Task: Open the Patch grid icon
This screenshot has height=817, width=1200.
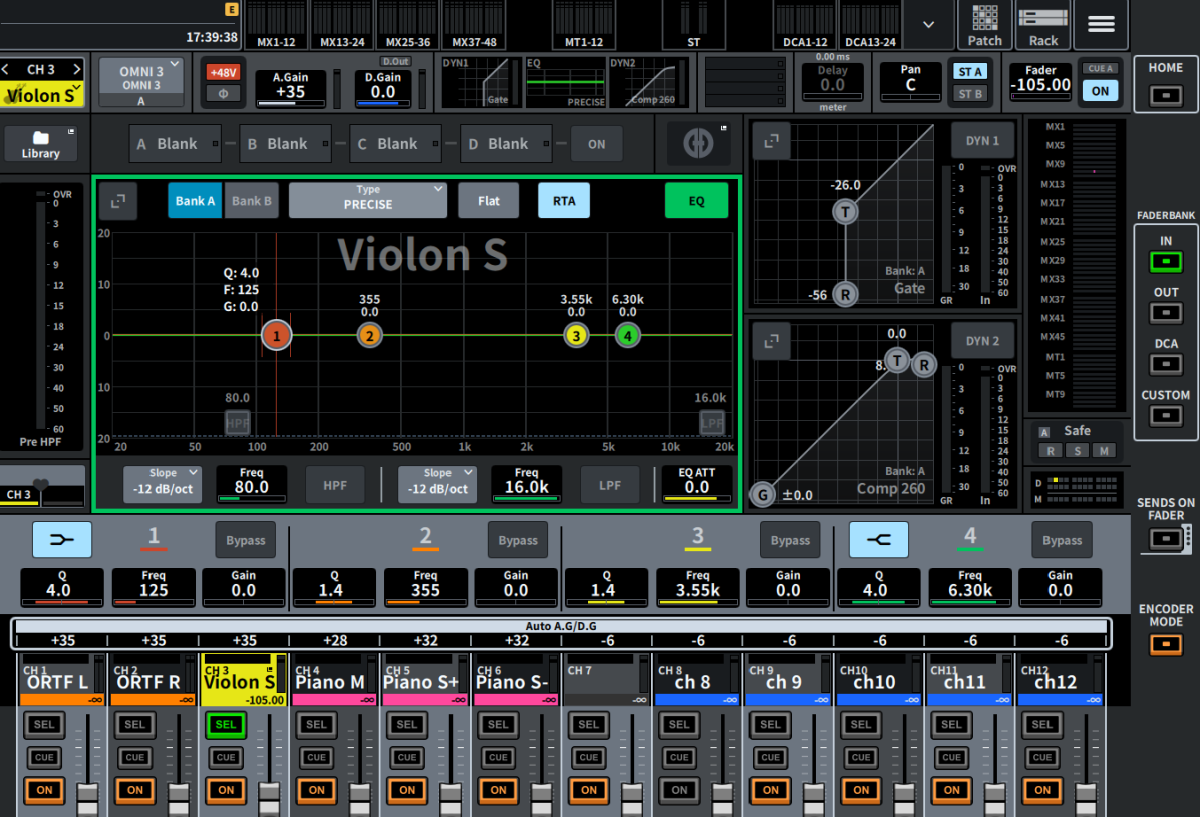Action: point(984,25)
